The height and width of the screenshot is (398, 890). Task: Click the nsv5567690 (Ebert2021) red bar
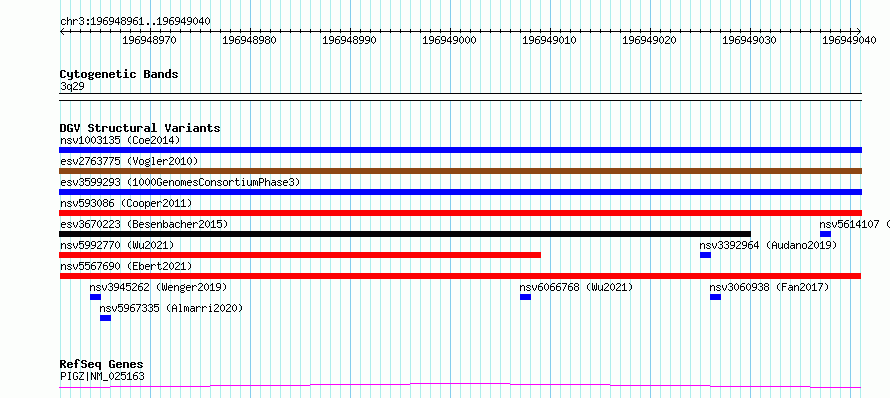coord(460,276)
